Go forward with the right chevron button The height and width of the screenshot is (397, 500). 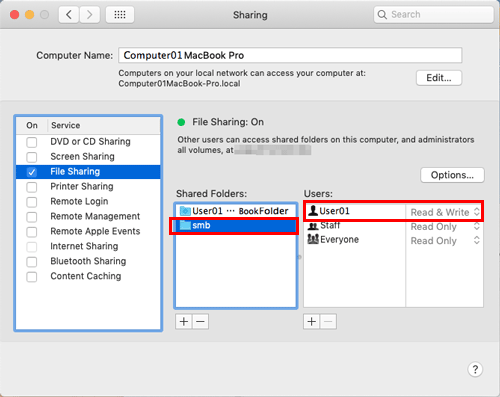click(89, 15)
